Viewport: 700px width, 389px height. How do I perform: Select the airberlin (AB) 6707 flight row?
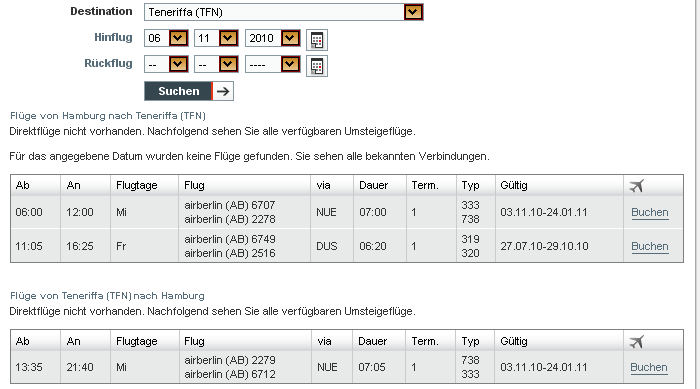[x=347, y=212]
